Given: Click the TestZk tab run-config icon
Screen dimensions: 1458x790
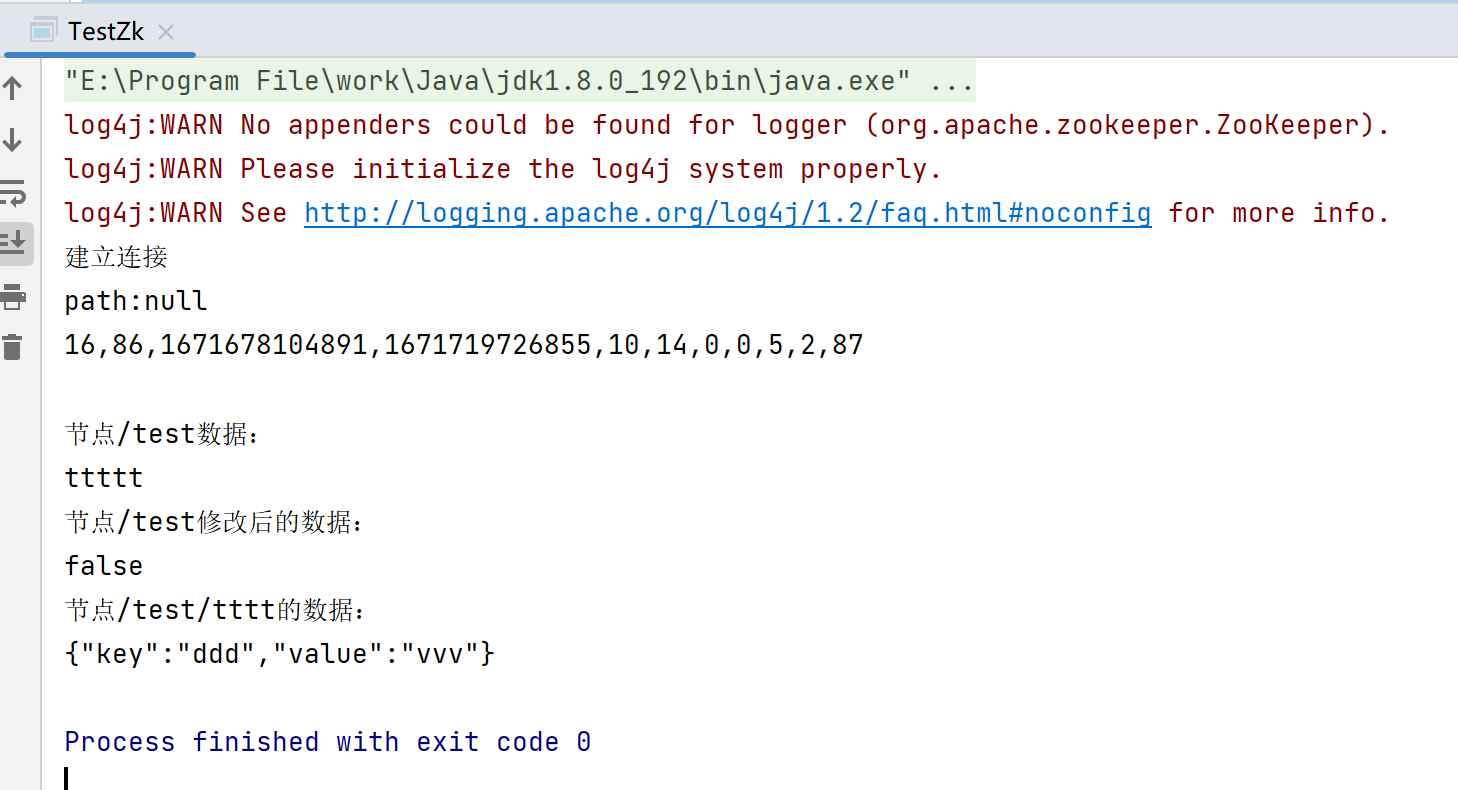Looking at the screenshot, I should 42,31.
